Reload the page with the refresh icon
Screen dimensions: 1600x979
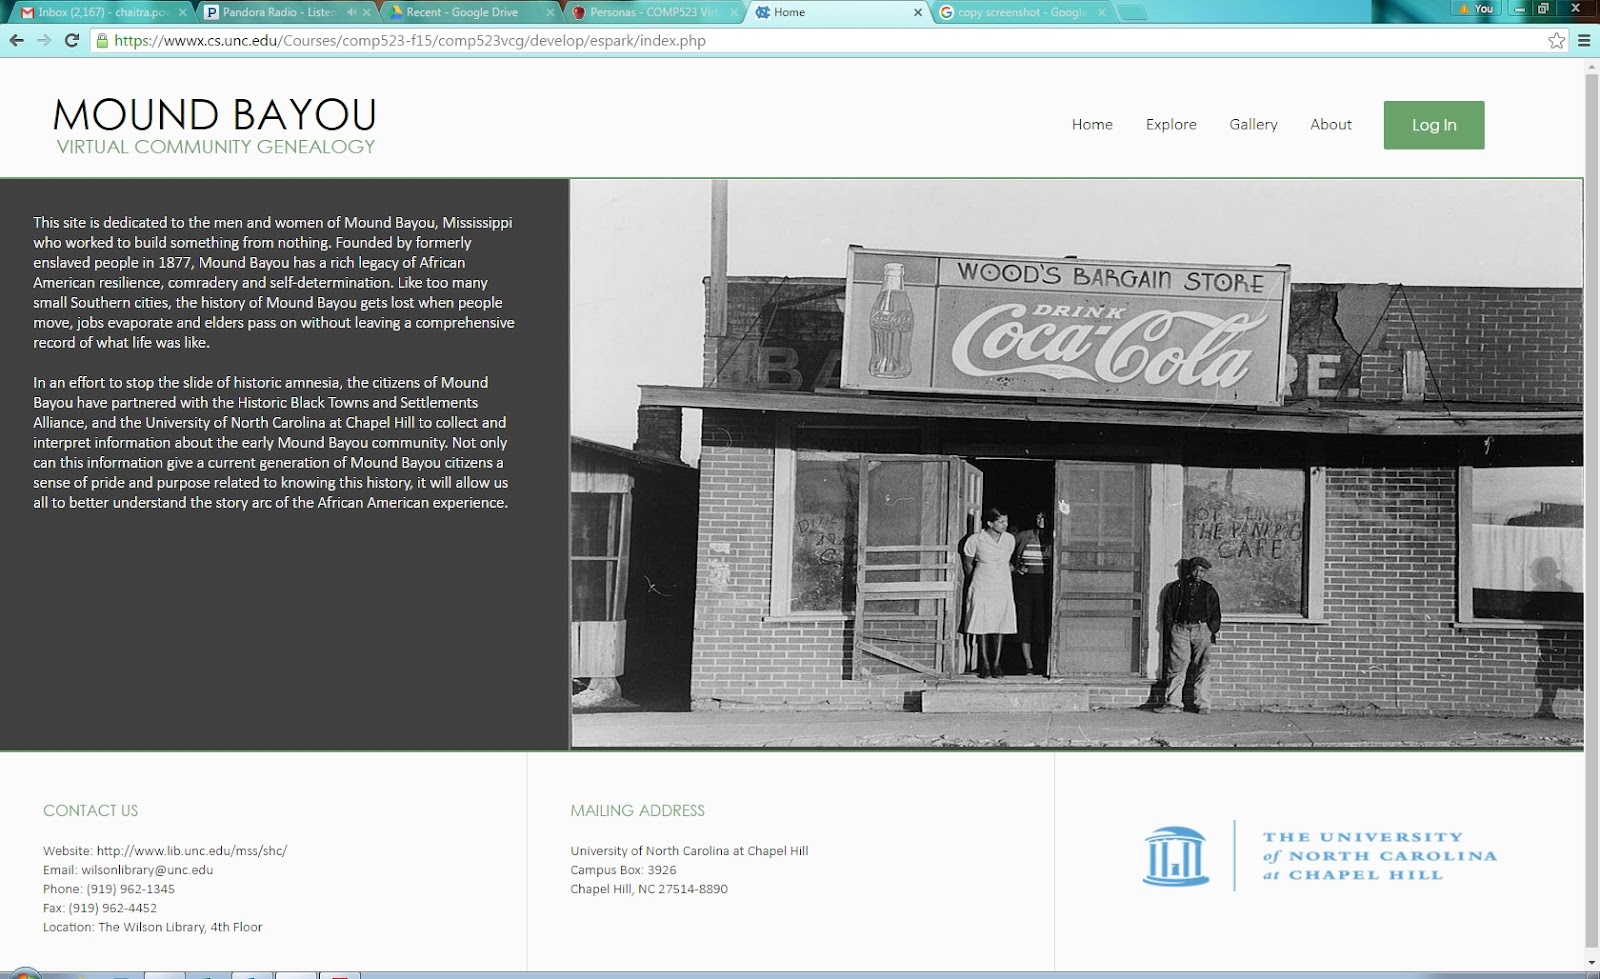[72, 41]
